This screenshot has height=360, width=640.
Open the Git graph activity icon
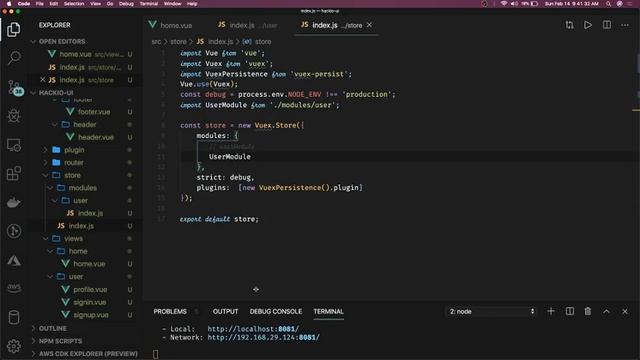click(13, 231)
